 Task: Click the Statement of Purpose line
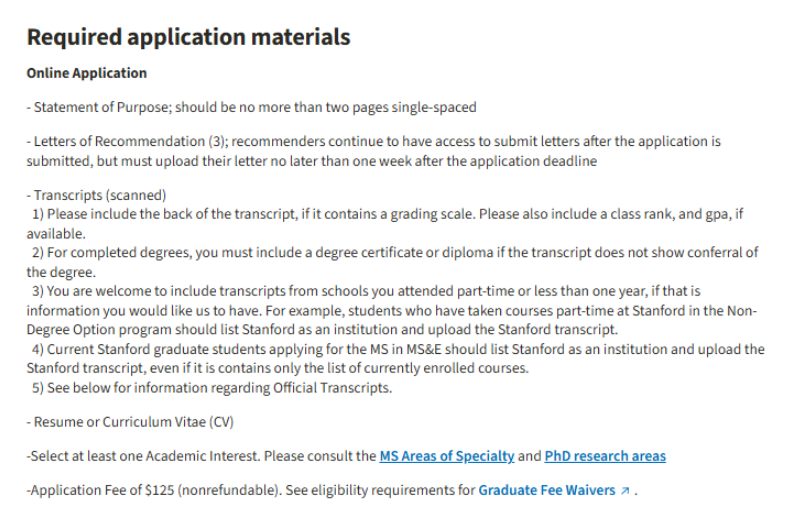pyautogui.click(x=251, y=107)
